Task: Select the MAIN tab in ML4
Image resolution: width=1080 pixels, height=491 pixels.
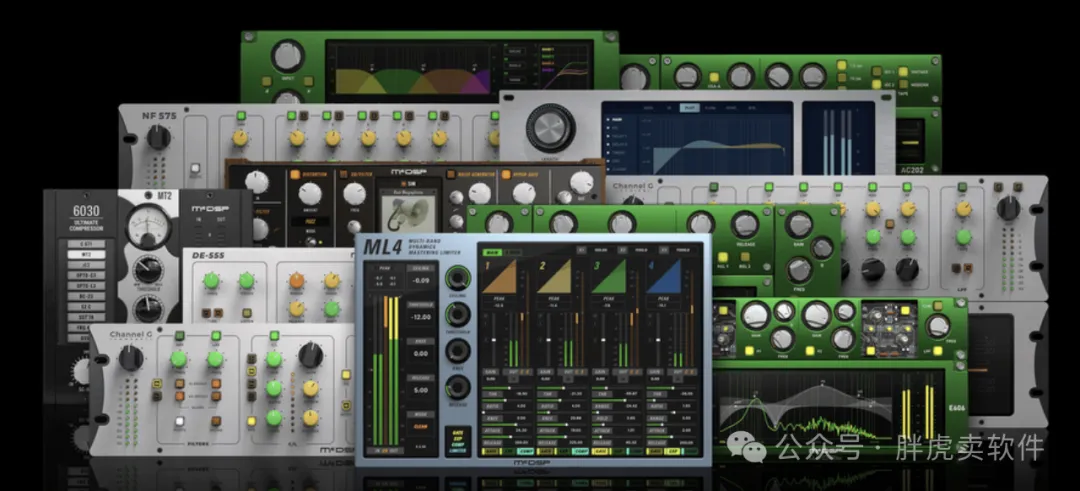Action: 492,253
